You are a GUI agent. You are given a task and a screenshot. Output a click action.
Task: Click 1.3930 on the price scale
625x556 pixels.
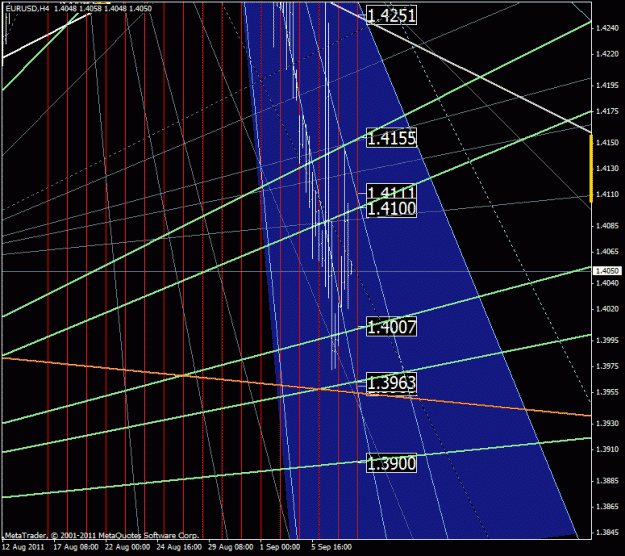(607, 423)
